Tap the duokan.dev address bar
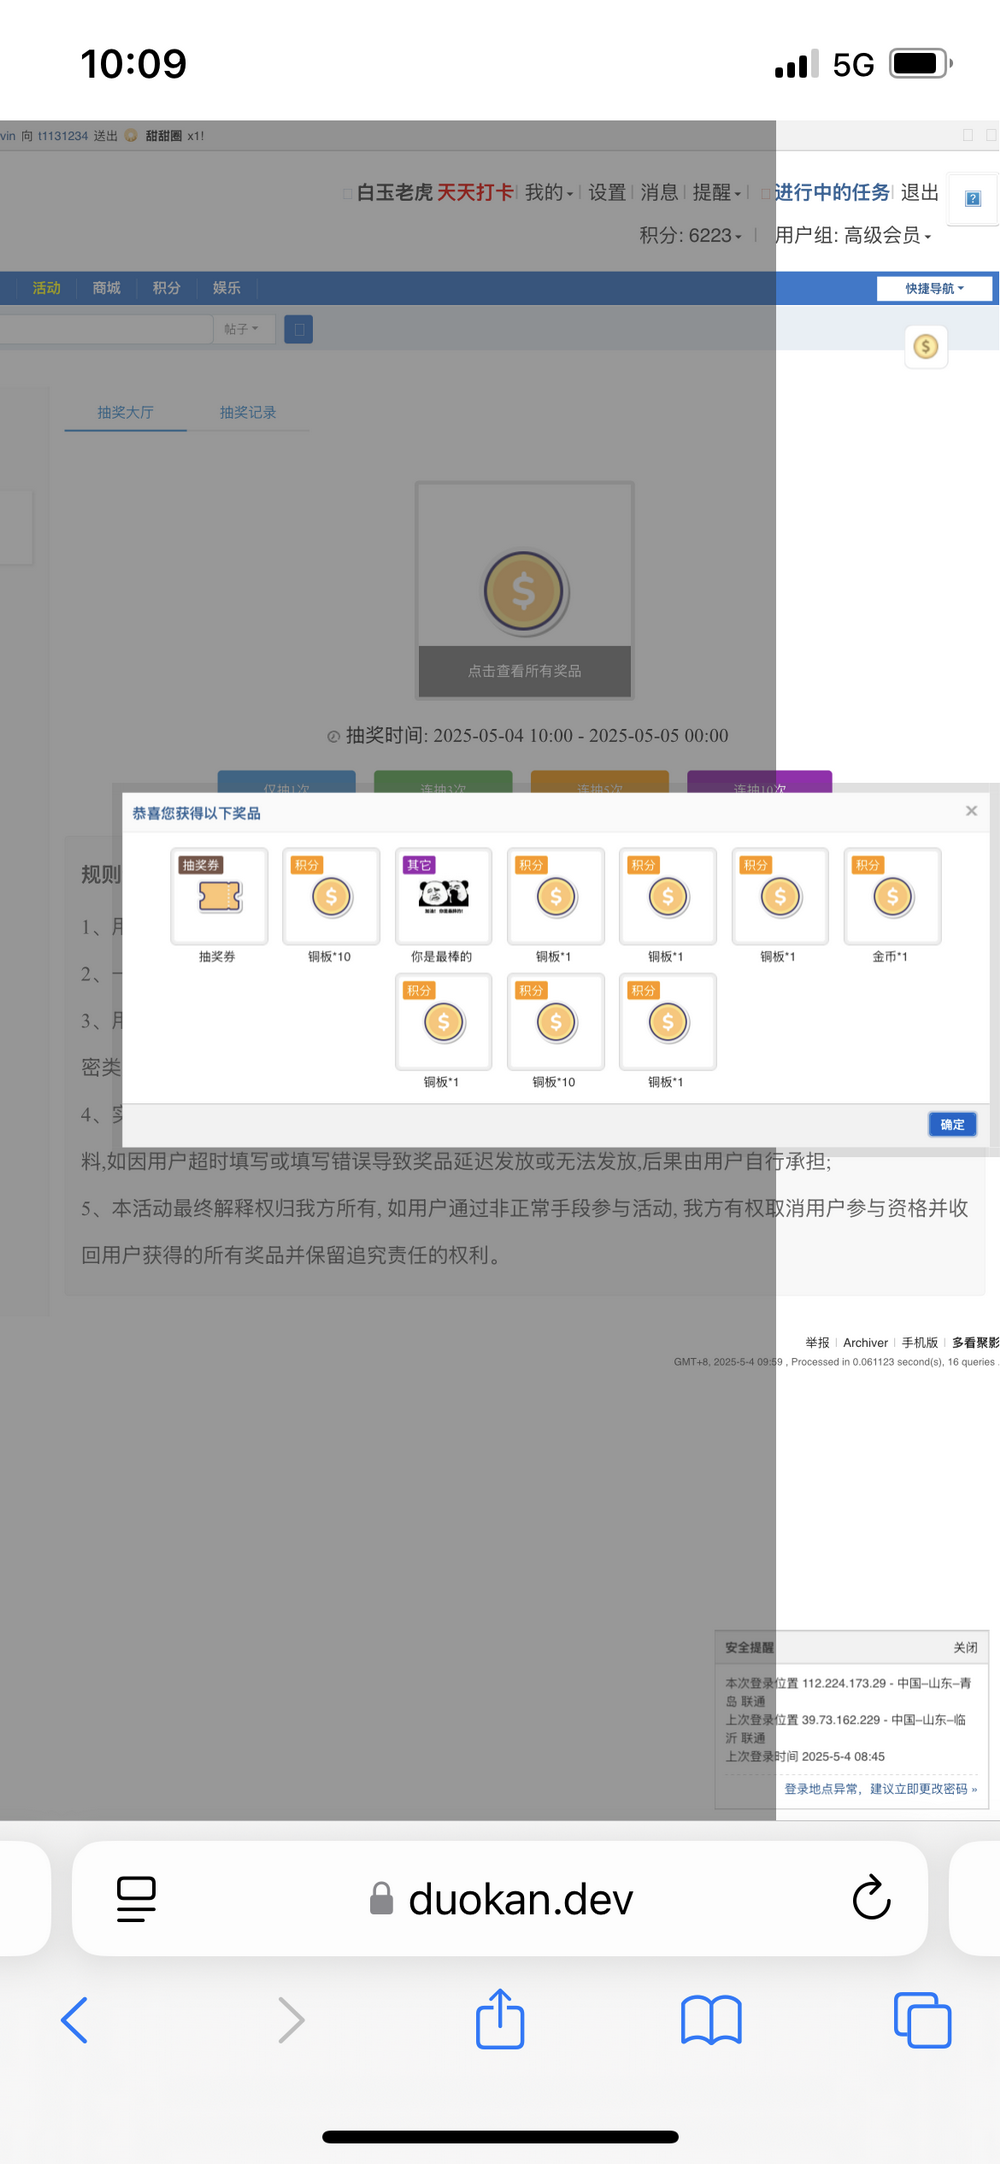The image size is (1000, 2164). click(500, 1898)
